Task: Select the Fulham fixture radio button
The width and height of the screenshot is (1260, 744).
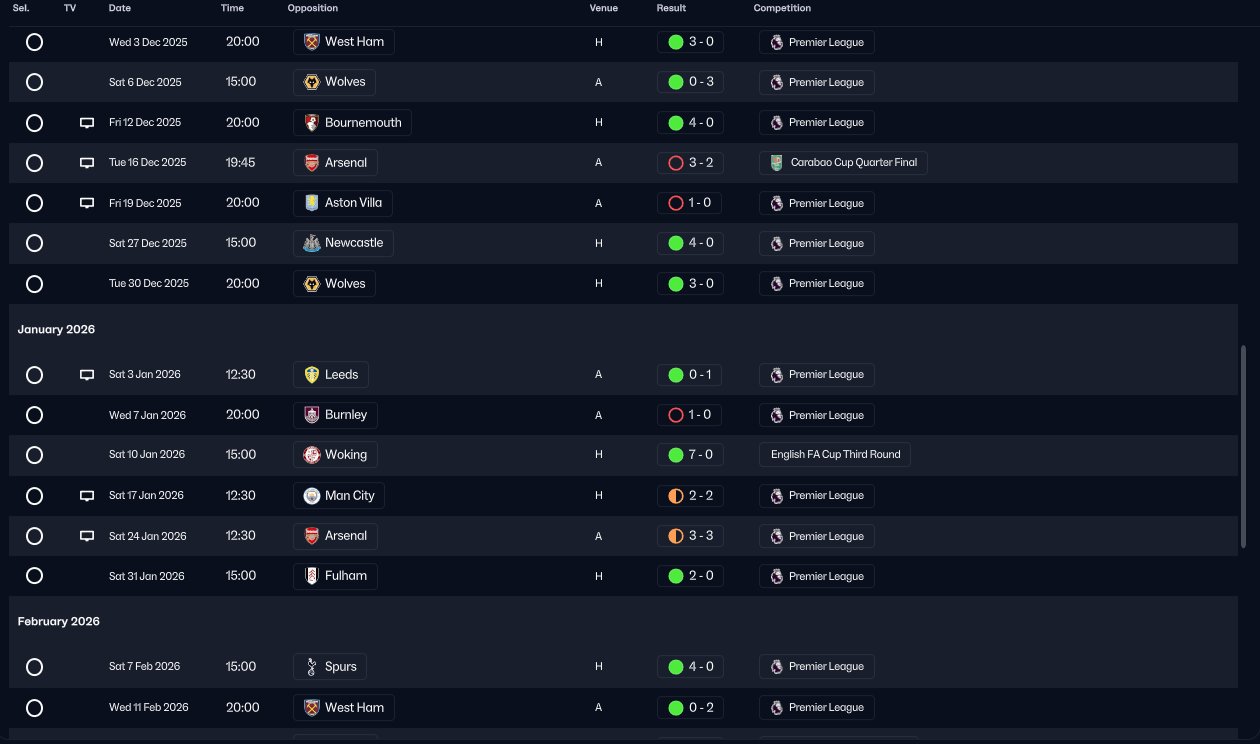Action: click(34, 576)
